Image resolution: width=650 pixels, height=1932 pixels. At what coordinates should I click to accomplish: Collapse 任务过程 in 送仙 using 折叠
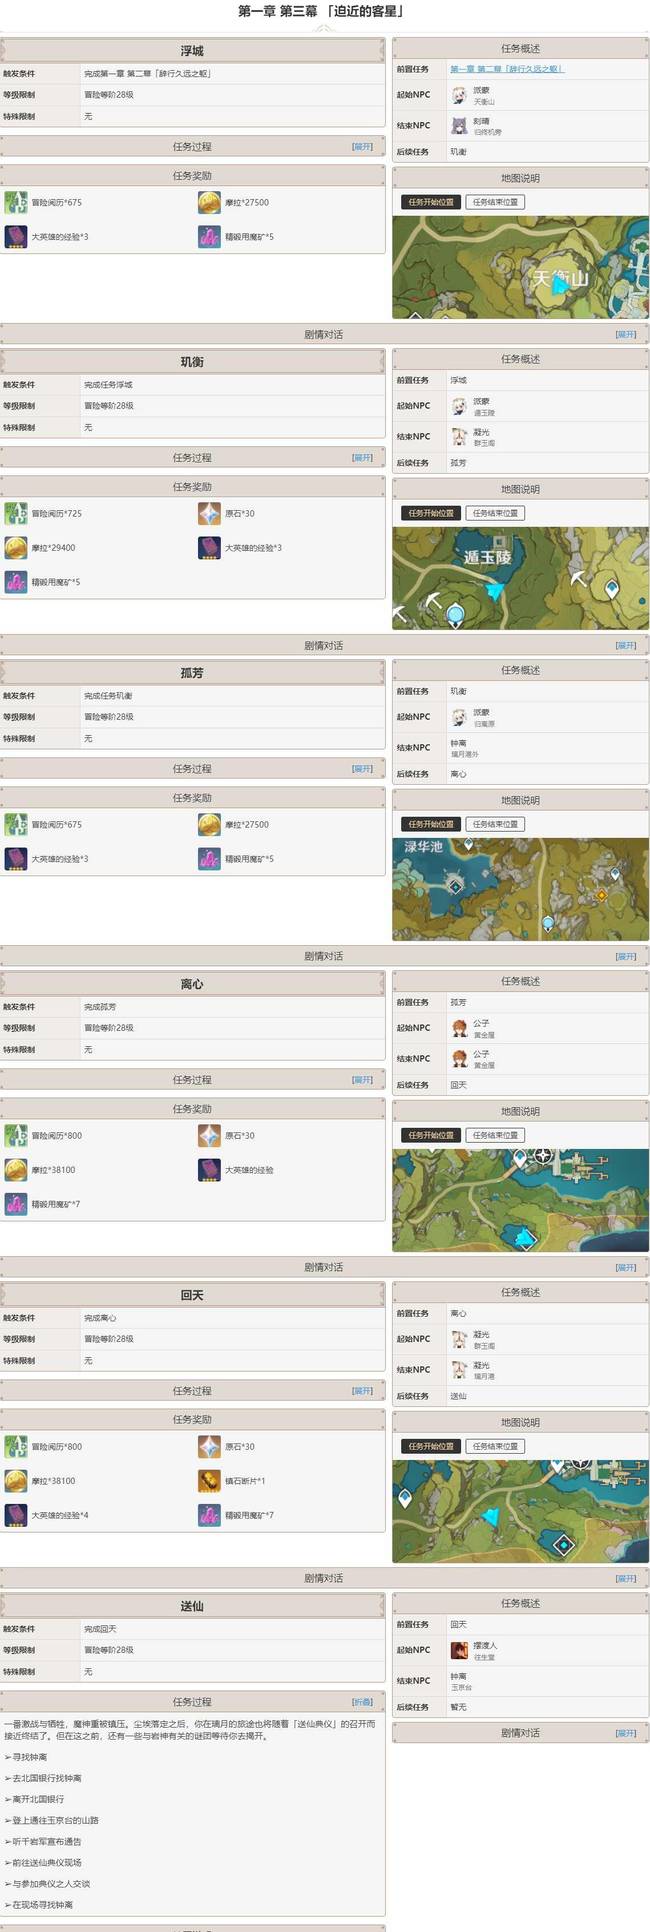(362, 1702)
